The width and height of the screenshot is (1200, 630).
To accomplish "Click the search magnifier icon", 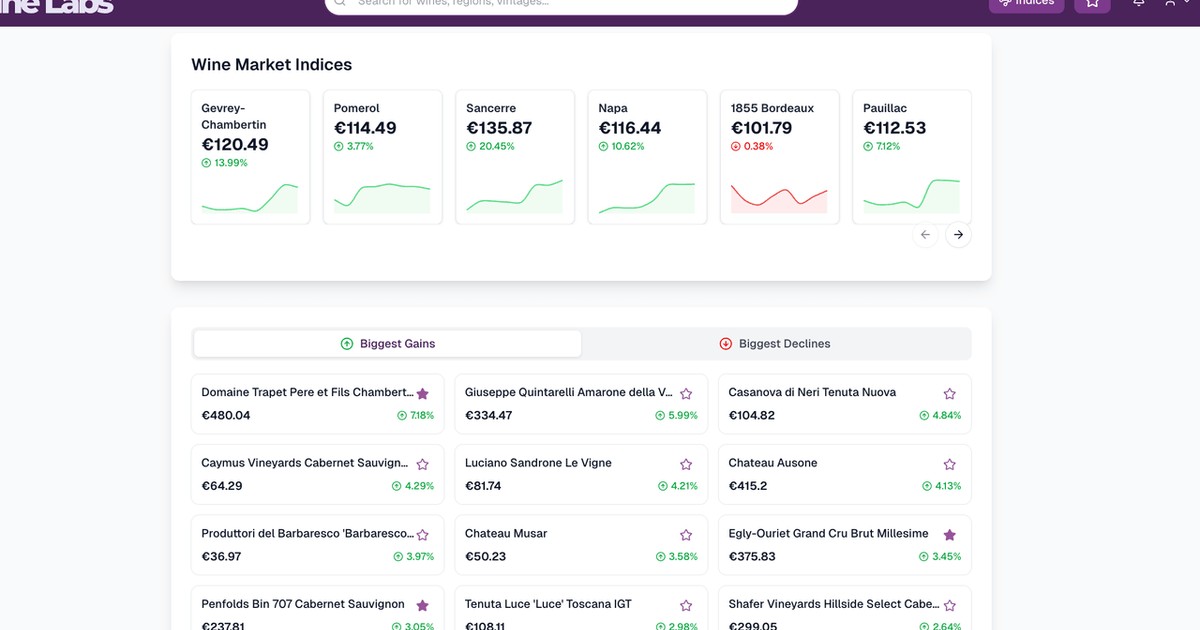I will (x=340, y=3).
